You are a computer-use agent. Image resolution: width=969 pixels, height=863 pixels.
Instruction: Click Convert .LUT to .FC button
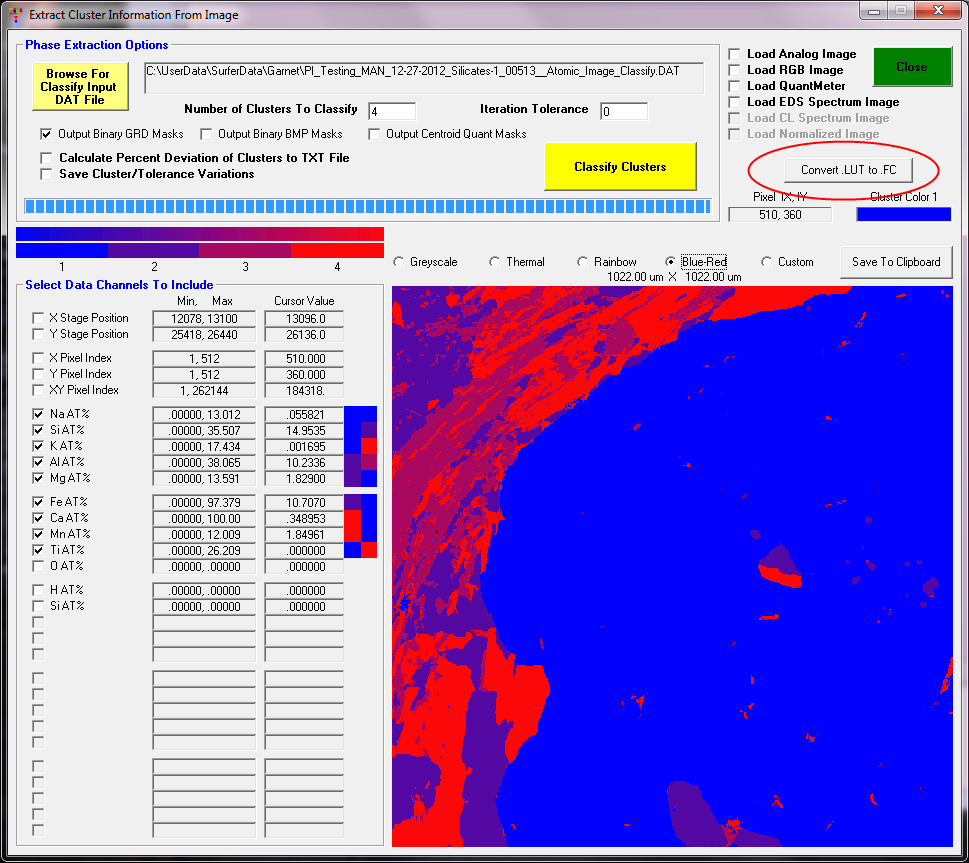(x=848, y=170)
